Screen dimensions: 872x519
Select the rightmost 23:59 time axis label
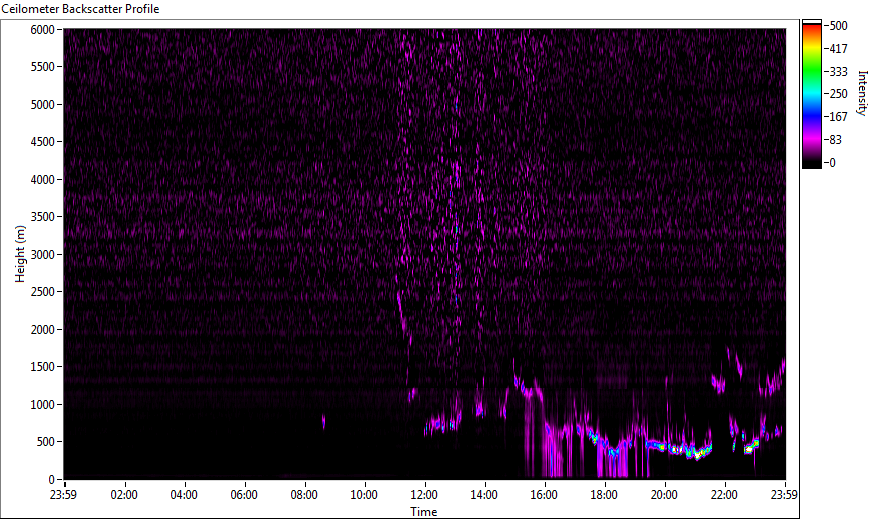pos(784,494)
